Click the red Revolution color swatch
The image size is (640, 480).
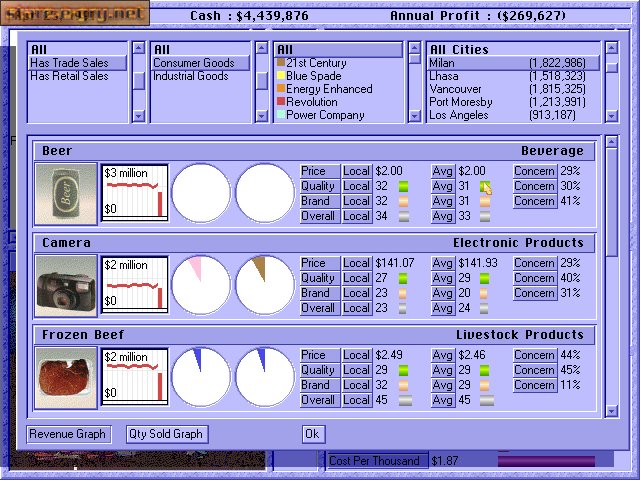point(281,102)
